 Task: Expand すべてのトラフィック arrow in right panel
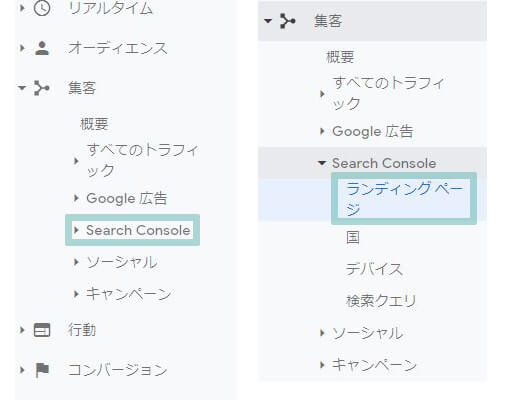[x=322, y=94]
